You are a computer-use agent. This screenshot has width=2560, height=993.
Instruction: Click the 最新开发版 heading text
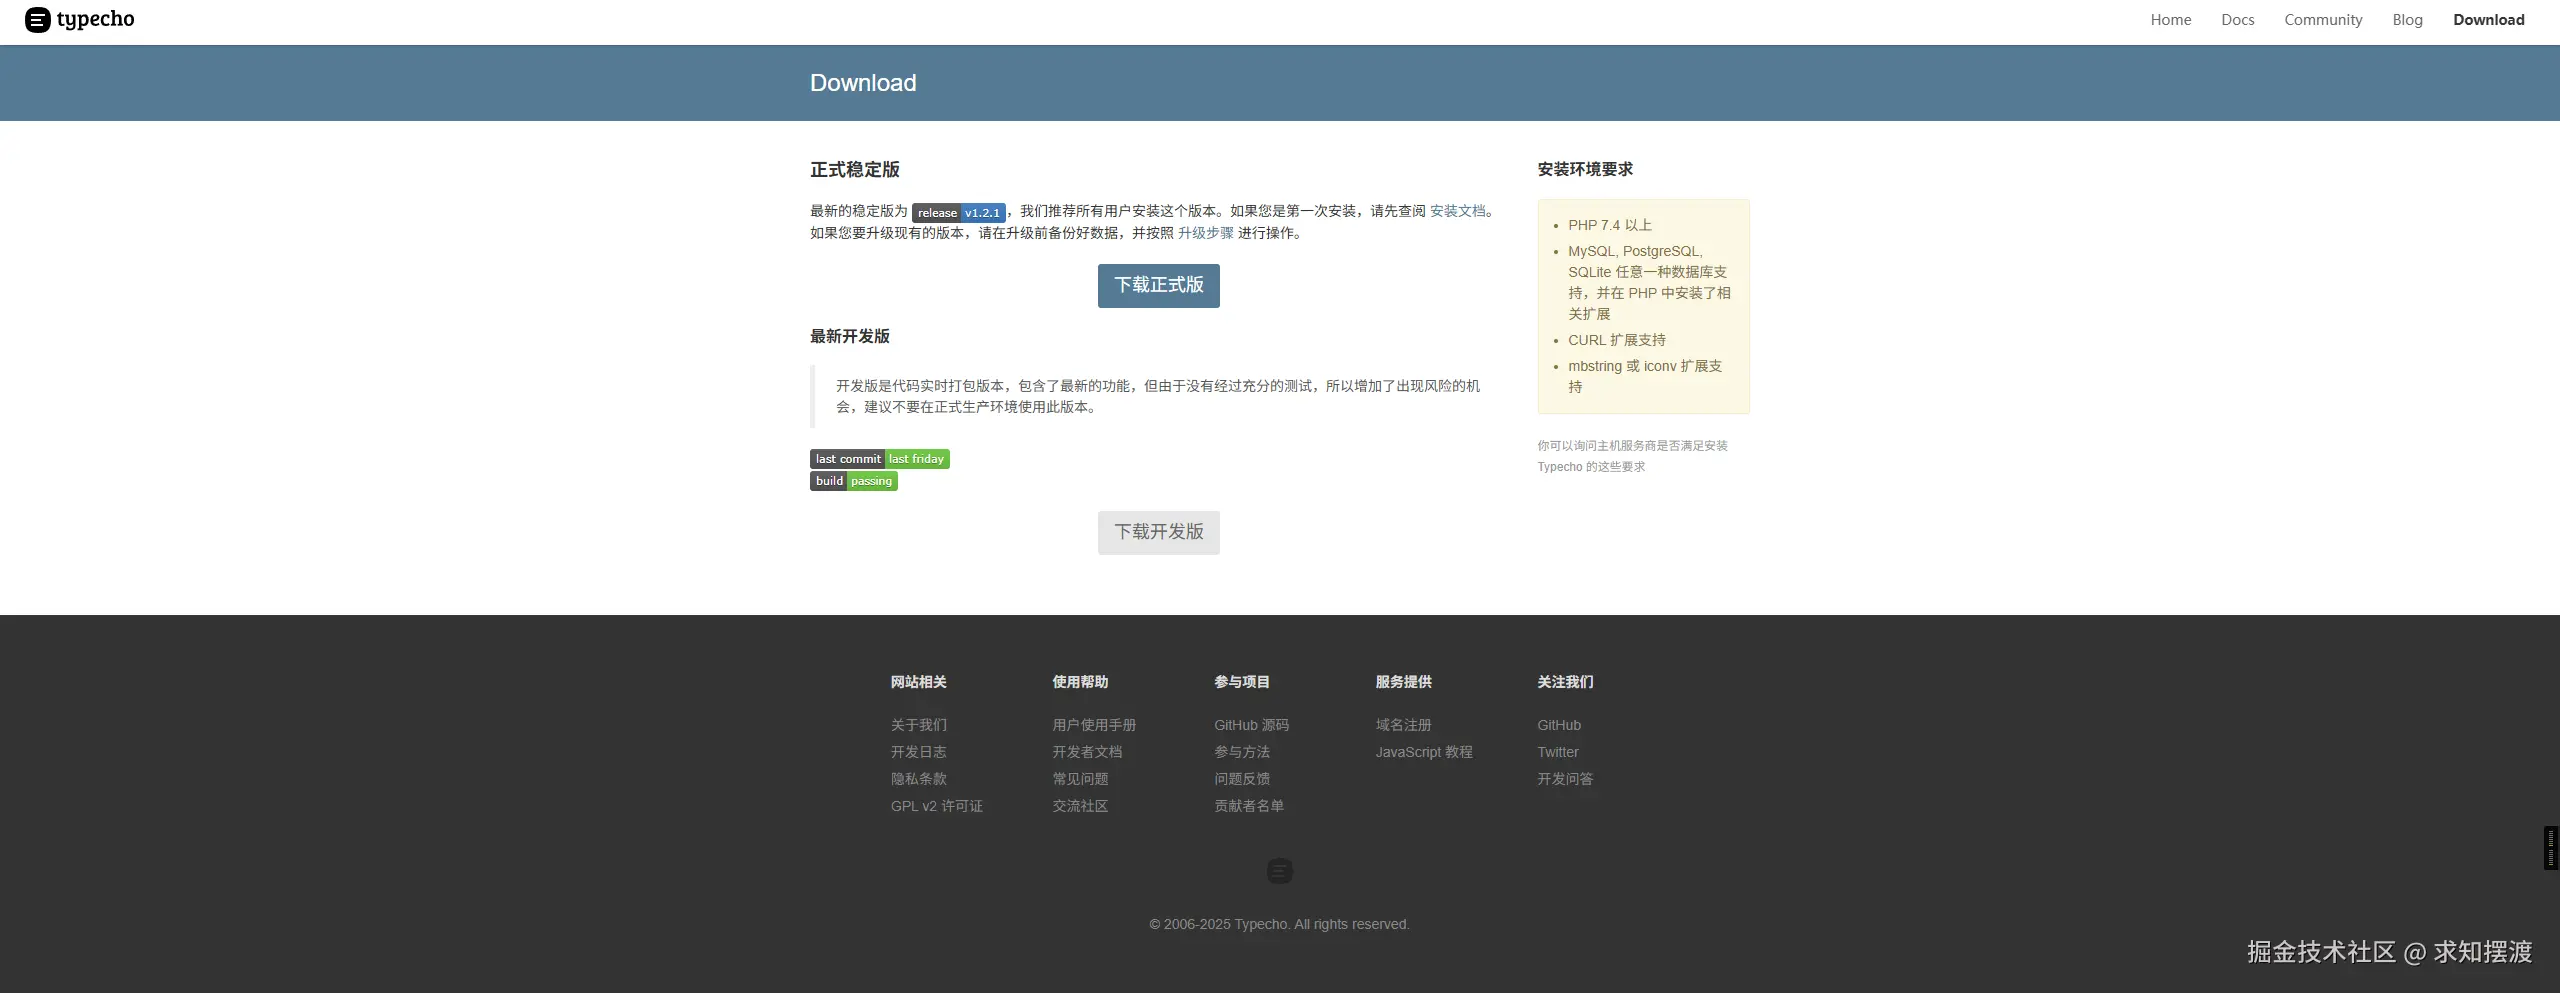coord(850,337)
